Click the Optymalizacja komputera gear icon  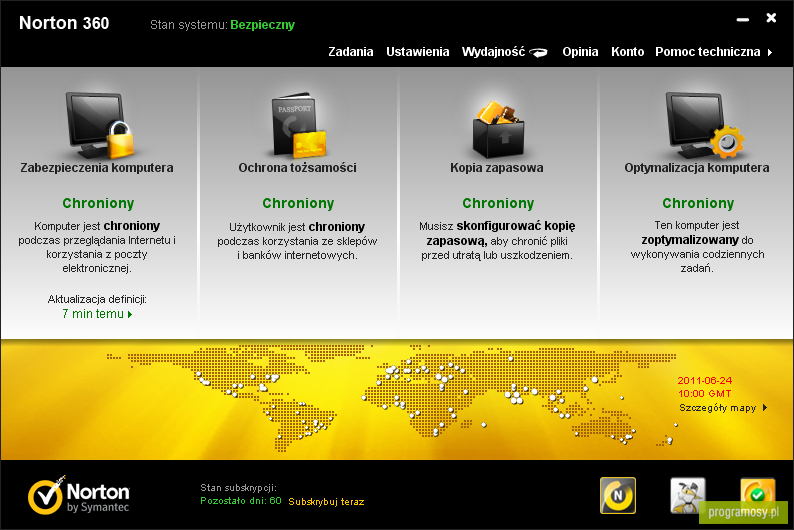point(704,125)
